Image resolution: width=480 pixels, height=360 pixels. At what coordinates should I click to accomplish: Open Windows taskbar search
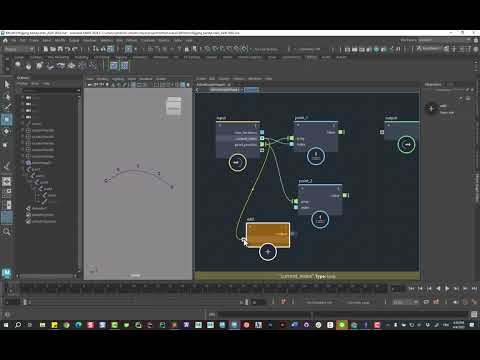[18, 325]
